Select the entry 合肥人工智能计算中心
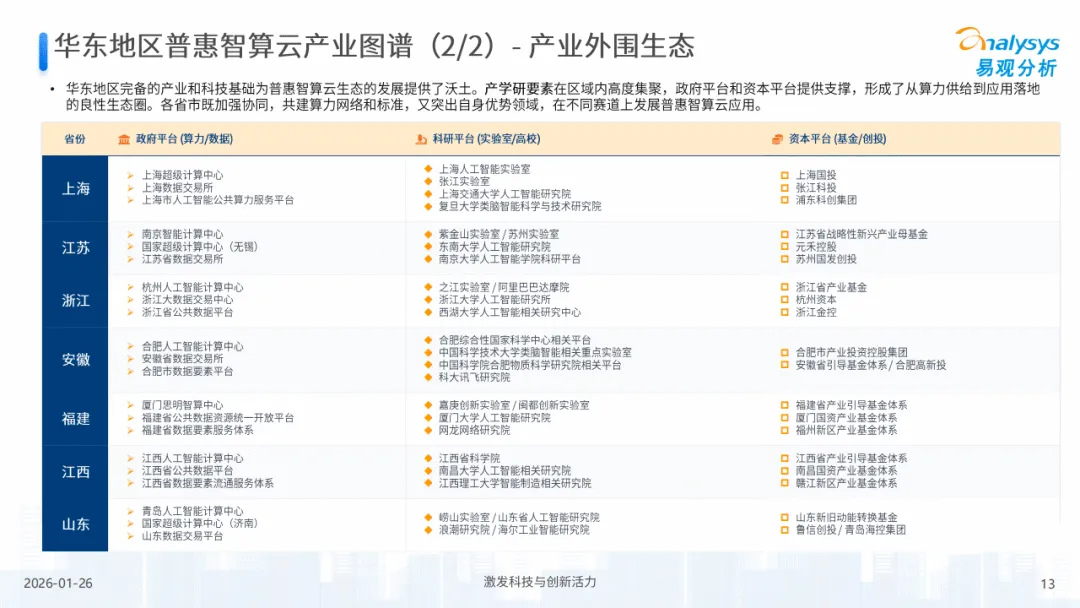 tap(192, 347)
